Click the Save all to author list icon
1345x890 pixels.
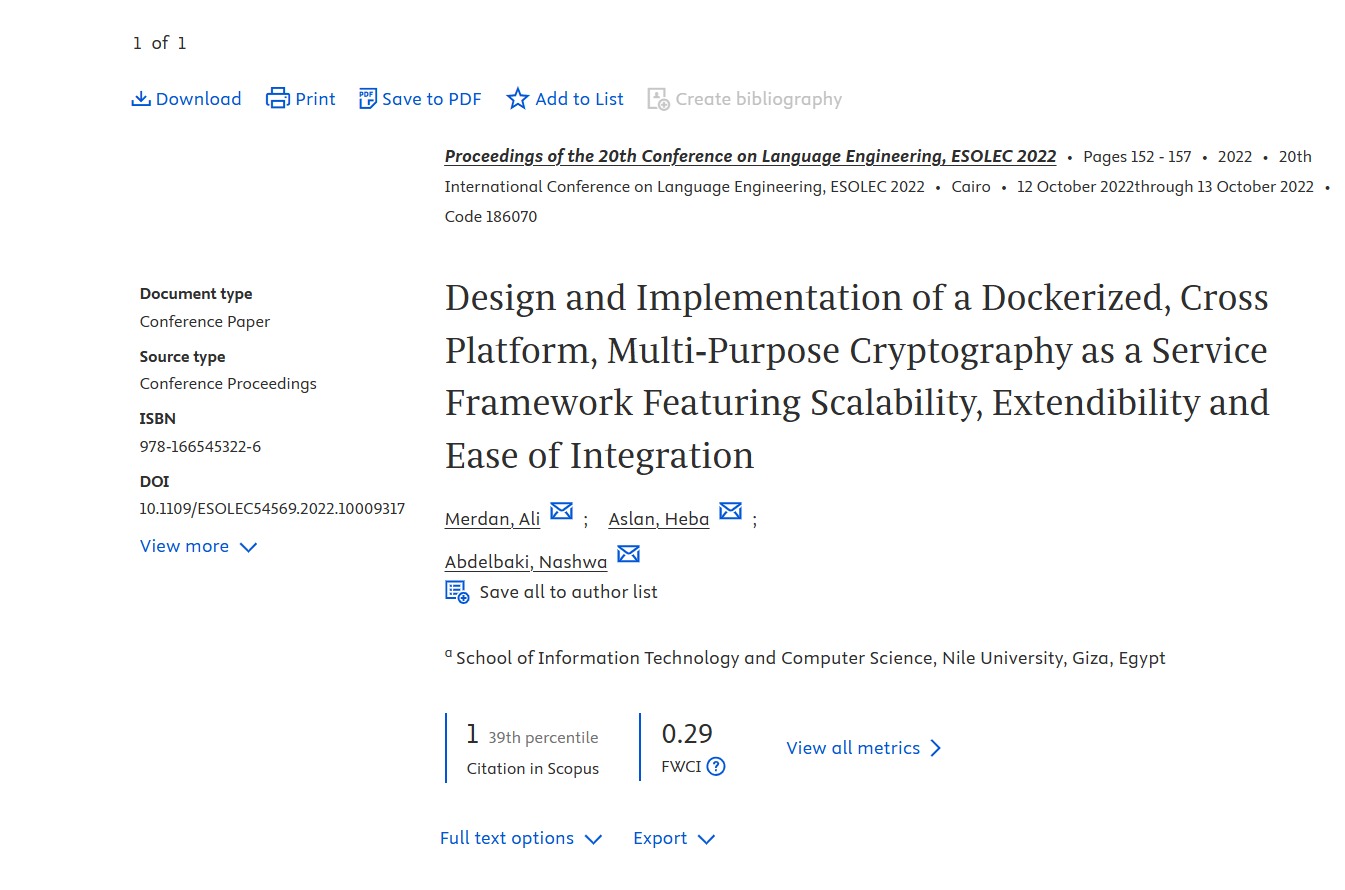coord(457,592)
